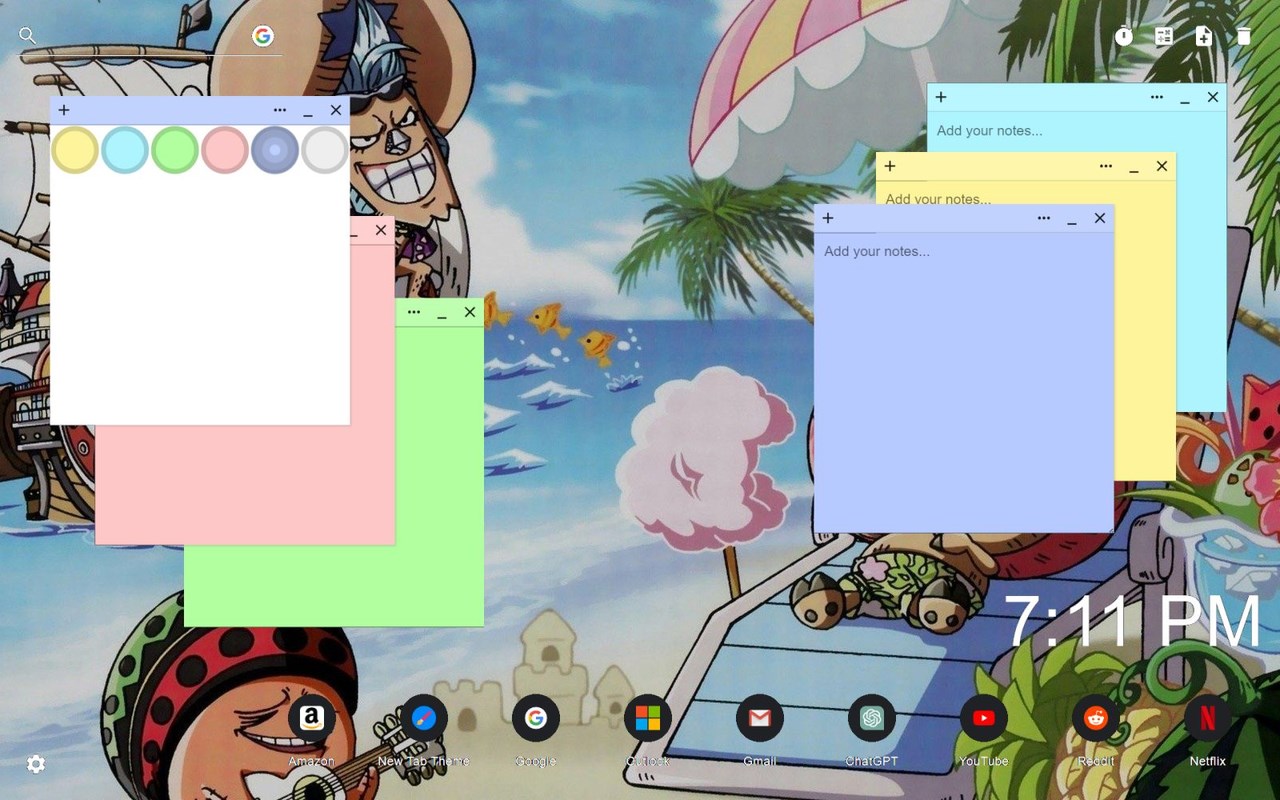Open the settings gear
The height and width of the screenshot is (800, 1280).
pos(36,764)
